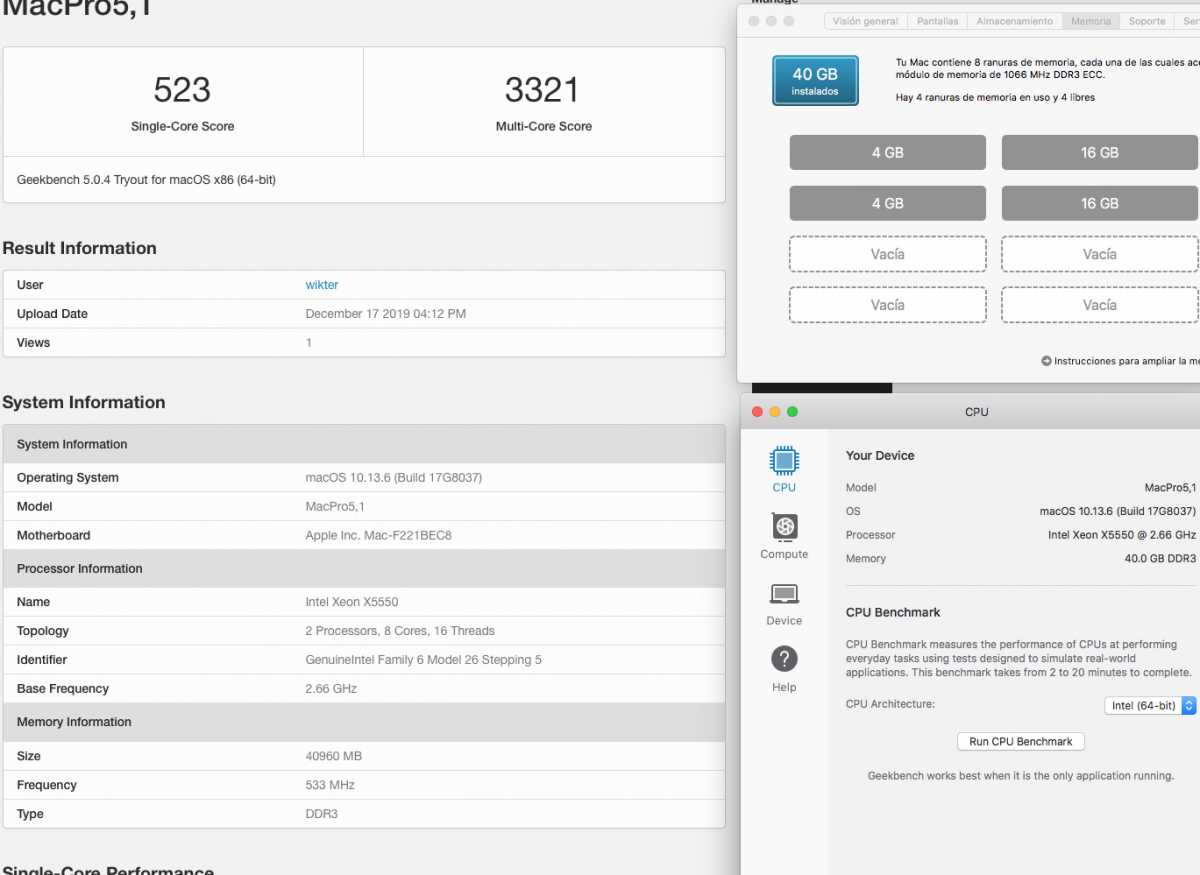The image size is (1200, 875).
Task: Select the upload date December 17 2019 04:12 PM
Action: (x=386, y=314)
